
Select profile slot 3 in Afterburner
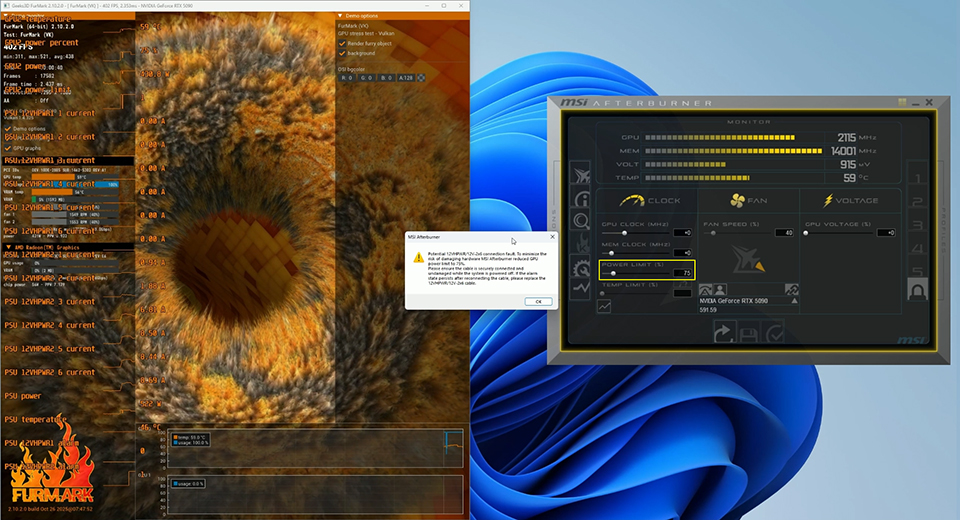[x=916, y=226]
